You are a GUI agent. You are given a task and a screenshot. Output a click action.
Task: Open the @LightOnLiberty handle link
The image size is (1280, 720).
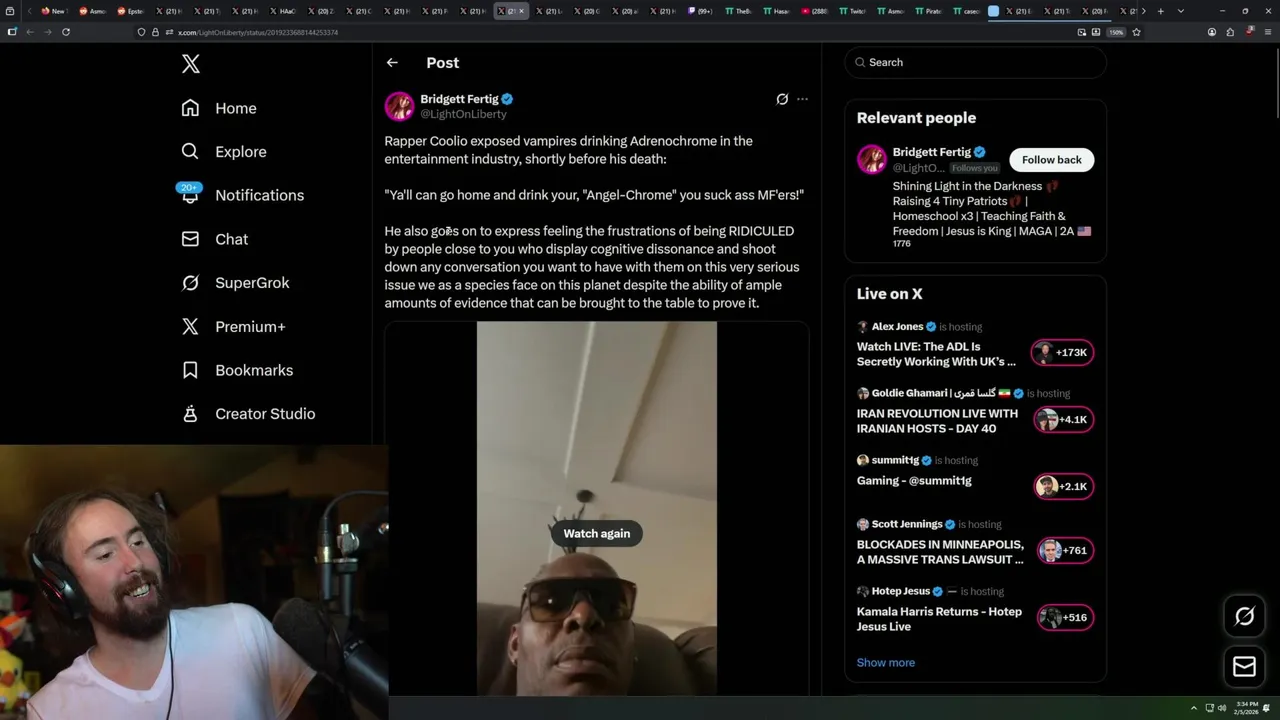click(463, 114)
